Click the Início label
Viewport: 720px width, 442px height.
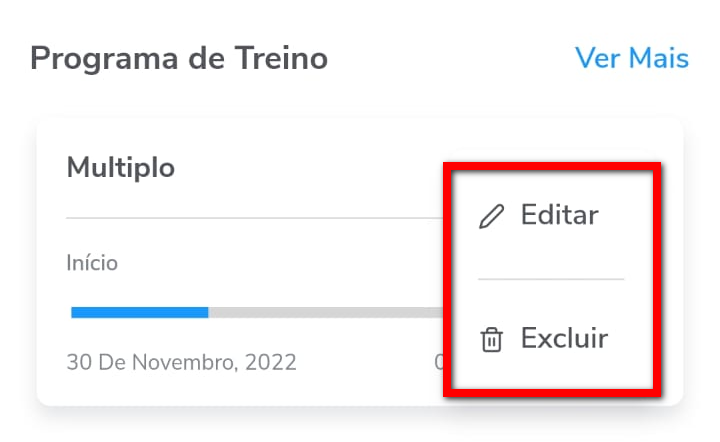[x=92, y=264]
